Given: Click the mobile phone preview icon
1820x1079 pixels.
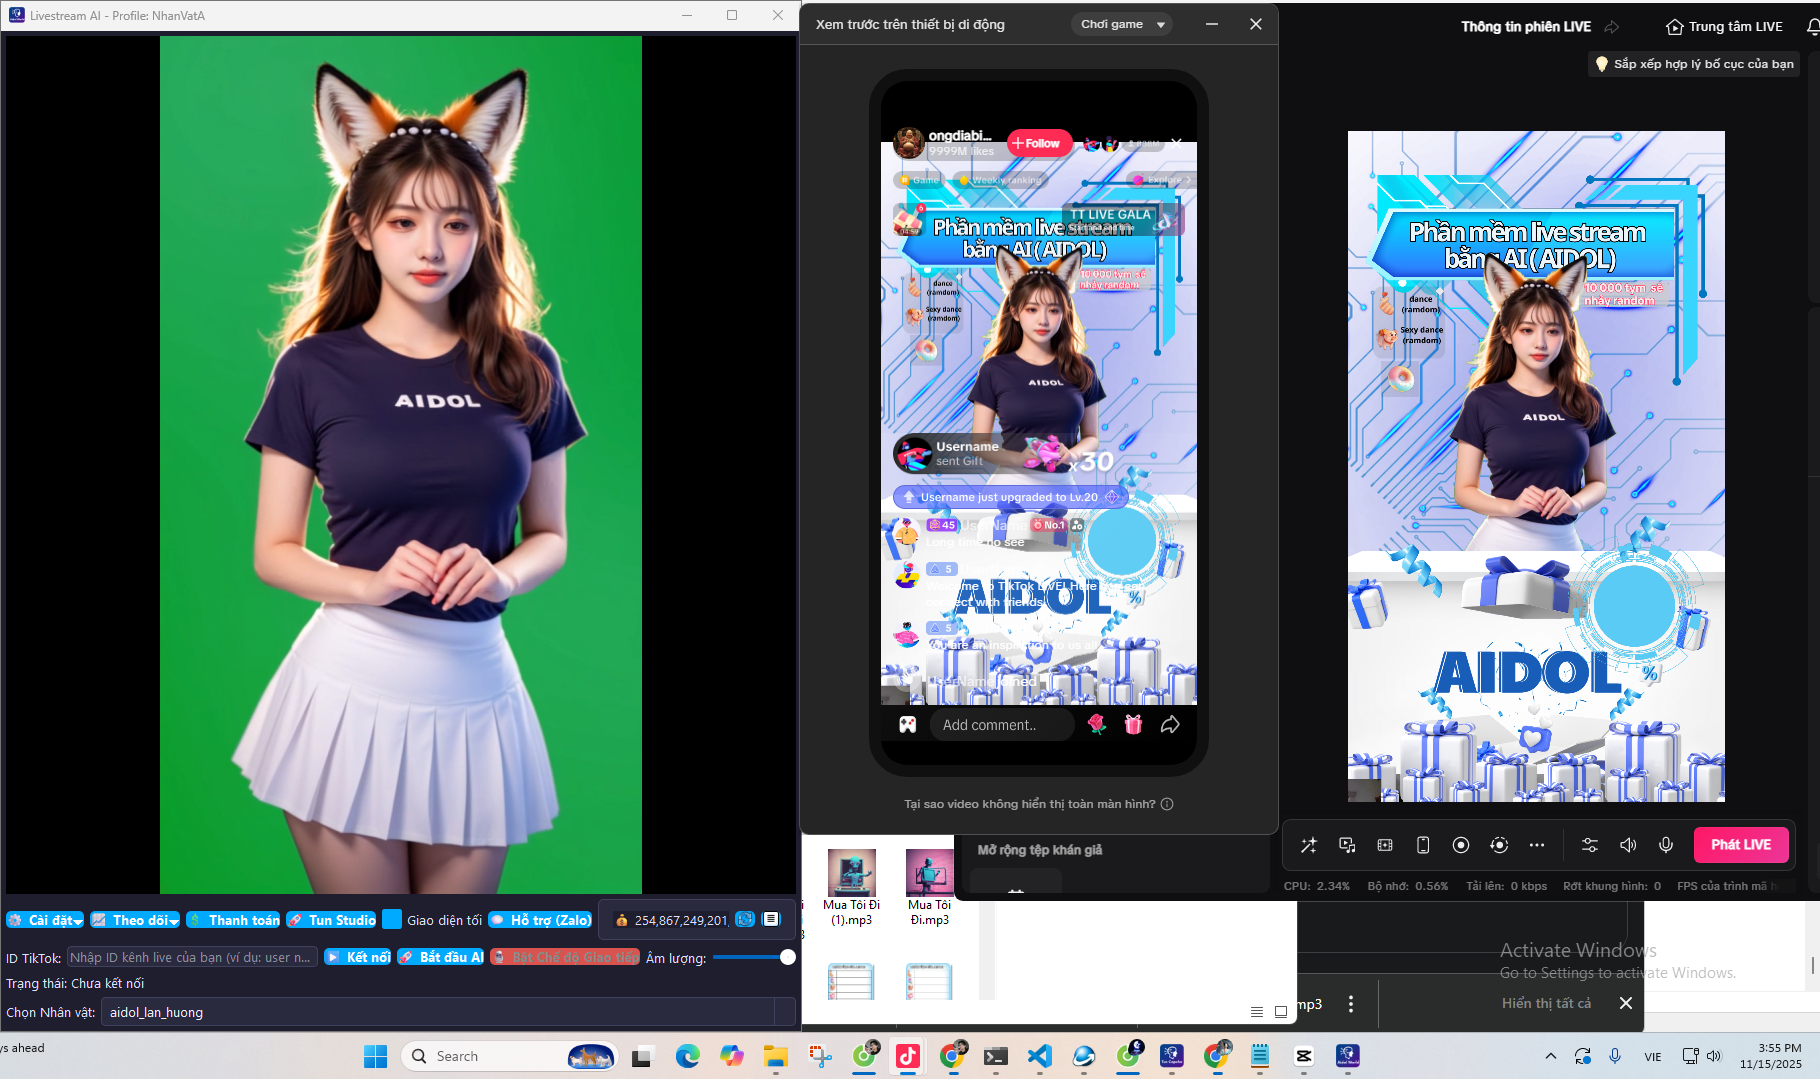Looking at the screenshot, I should pyautogui.click(x=1423, y=845).
